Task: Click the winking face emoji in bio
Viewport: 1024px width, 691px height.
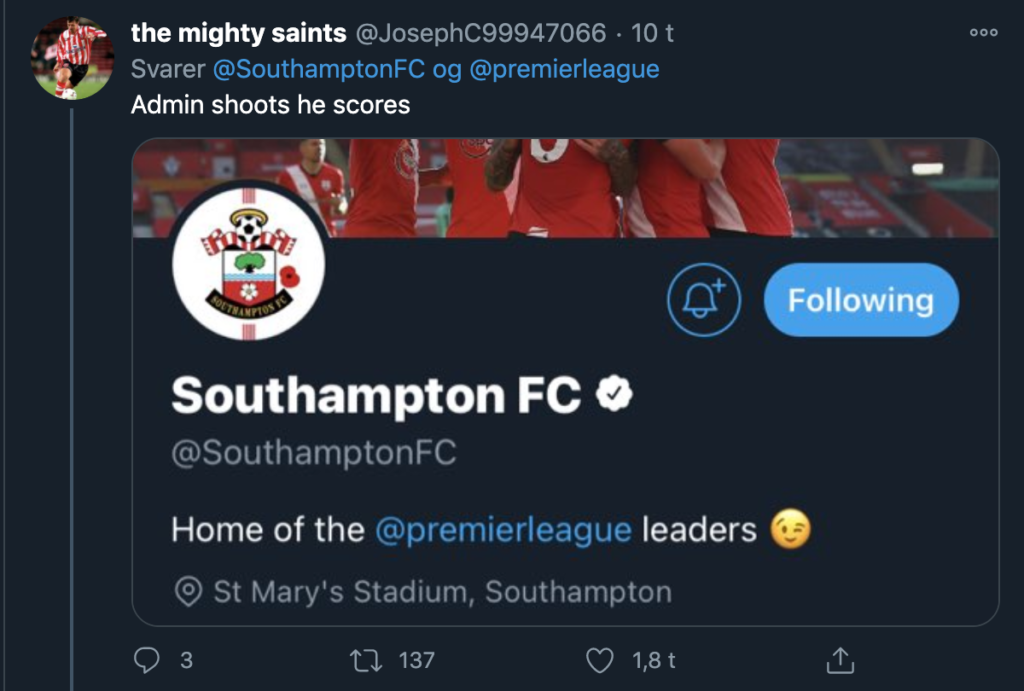Action: (x=790, y=529)
